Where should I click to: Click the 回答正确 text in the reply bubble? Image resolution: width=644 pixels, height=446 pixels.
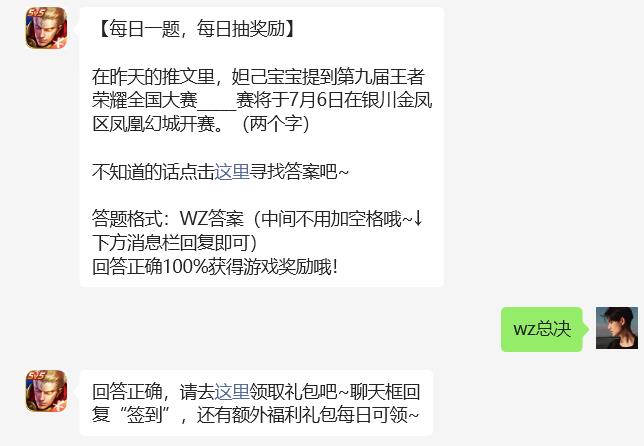click(127, 391)
